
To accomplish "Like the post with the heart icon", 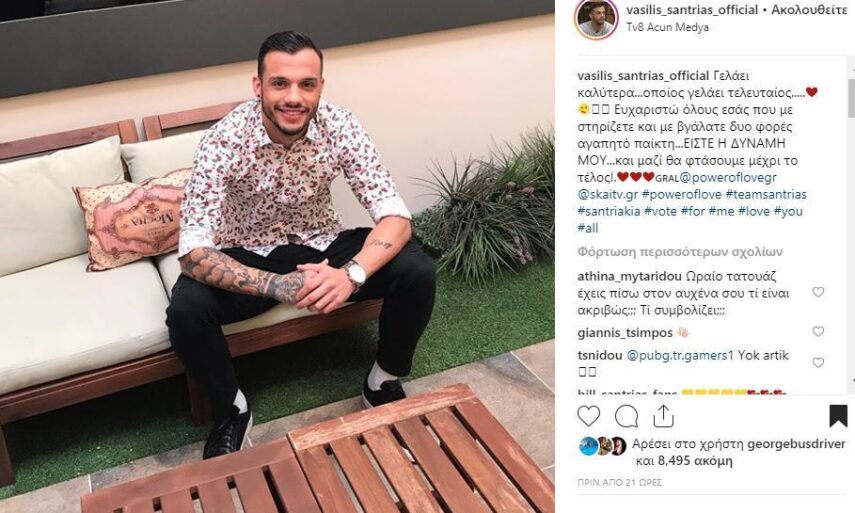I will point(588,417).
